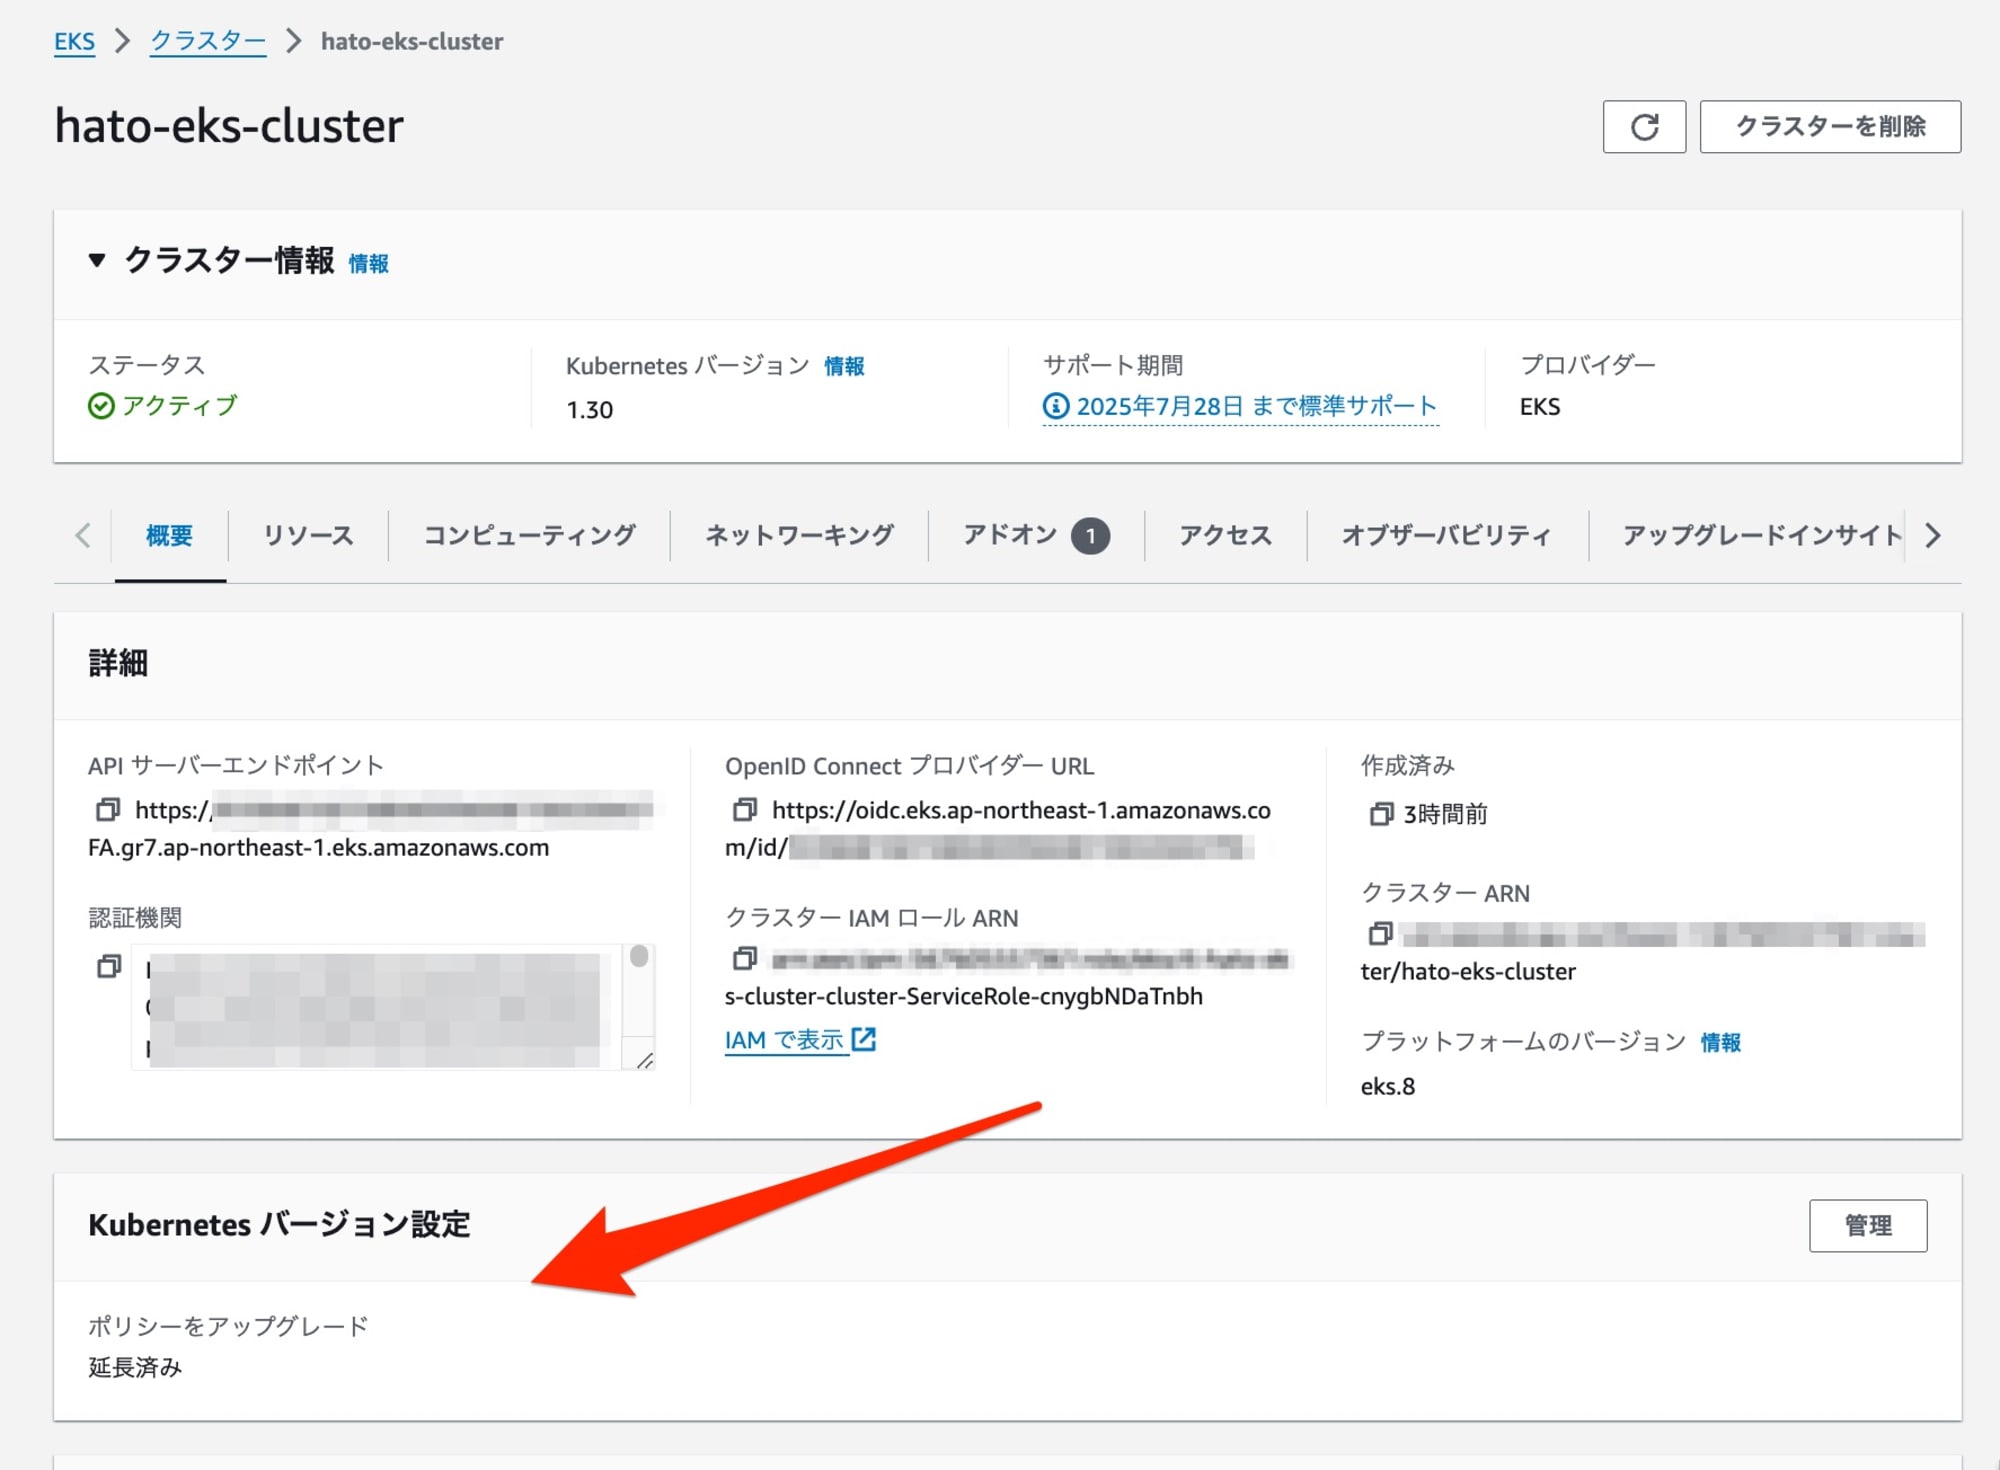
Task: Click the hato-eks-cluster breadcrumb text
Action: click(412, 41)
